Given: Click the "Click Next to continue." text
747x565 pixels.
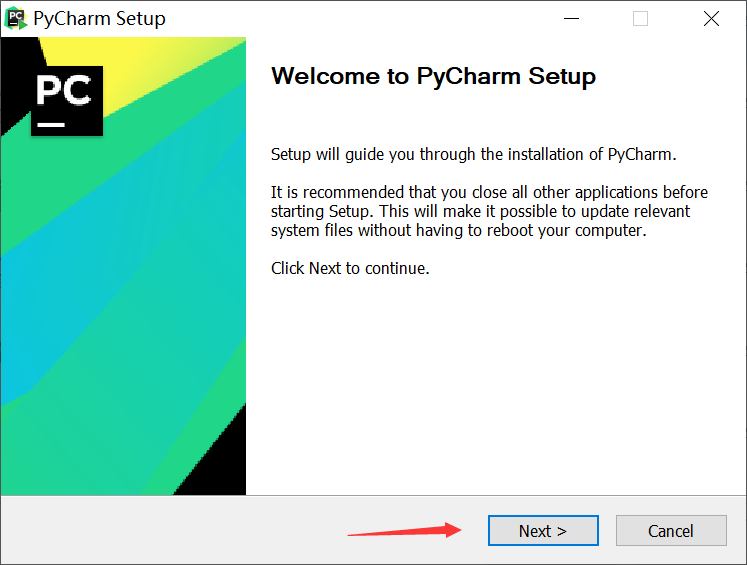Looking at the screenshot, I should (350, 268).
